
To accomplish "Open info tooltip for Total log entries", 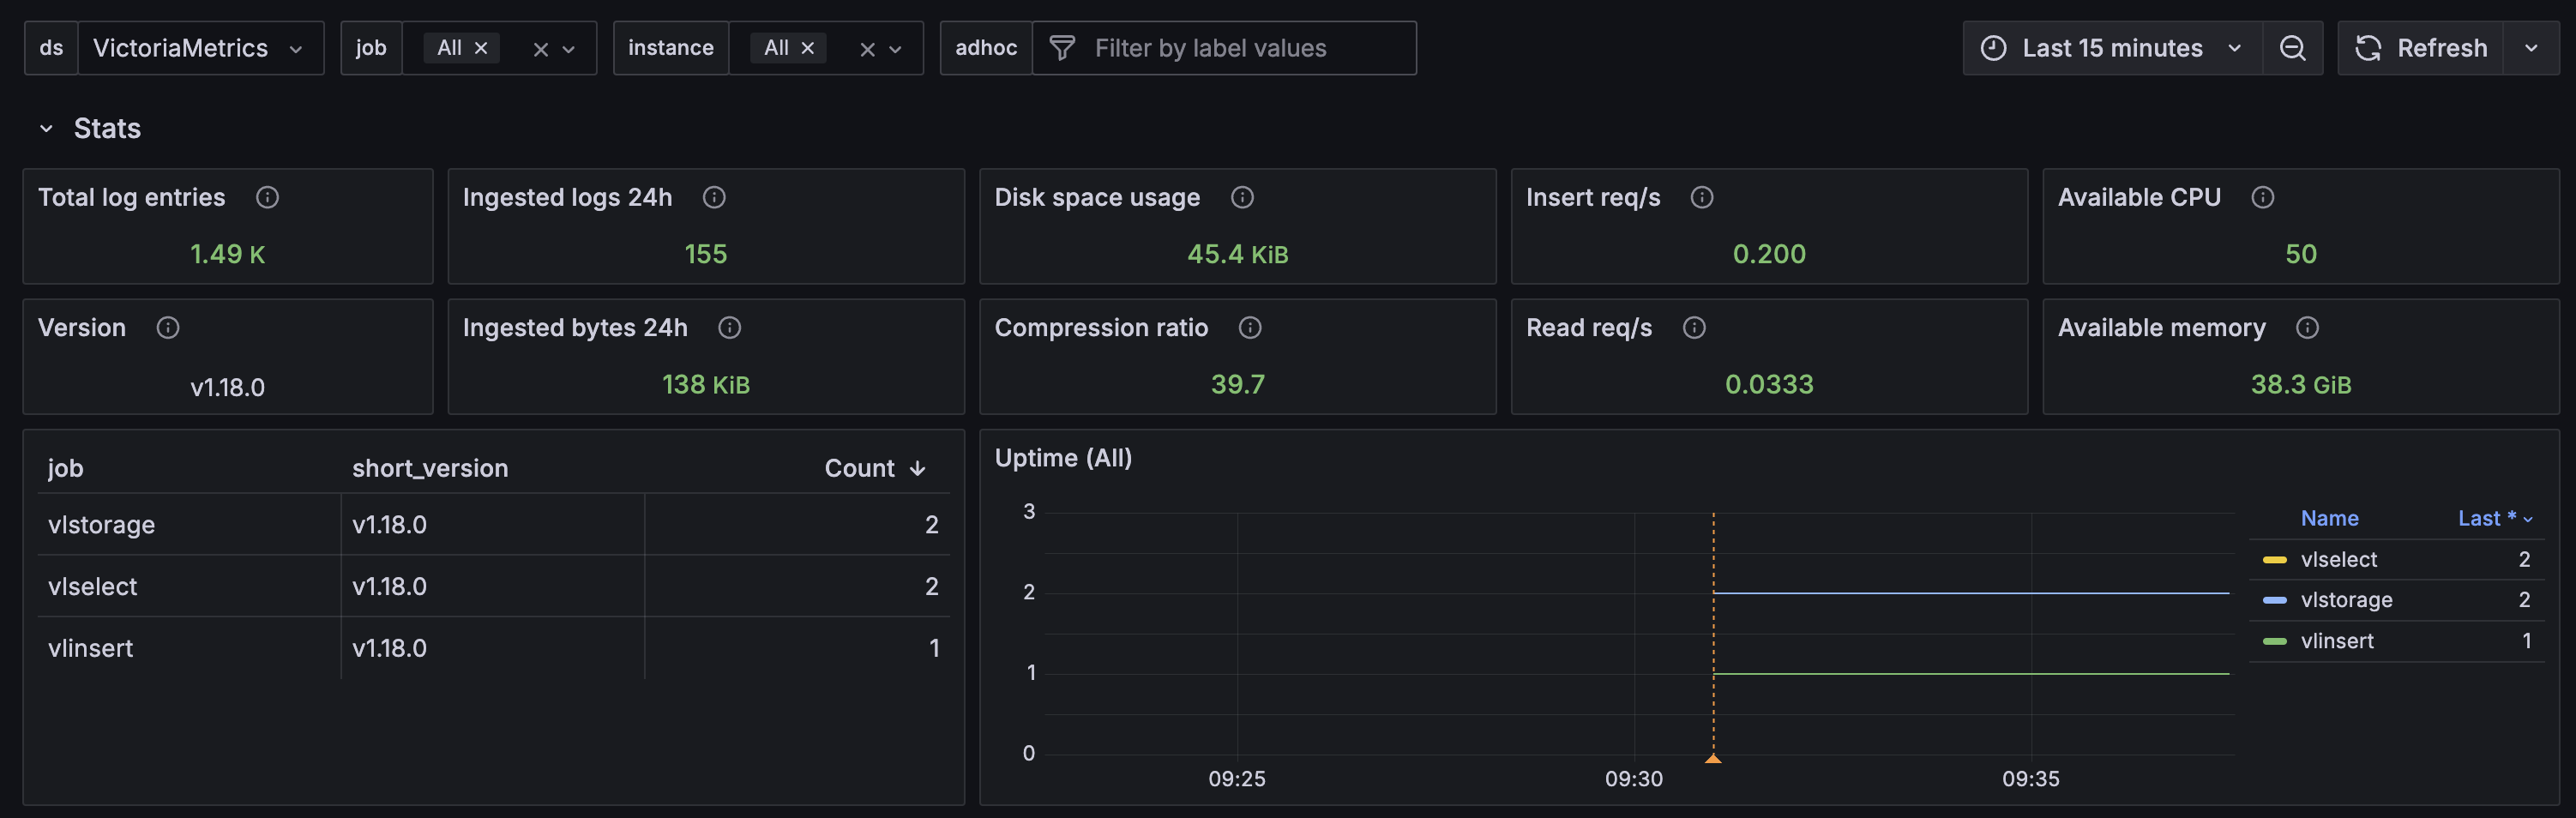I will click(x=267, y=197).
